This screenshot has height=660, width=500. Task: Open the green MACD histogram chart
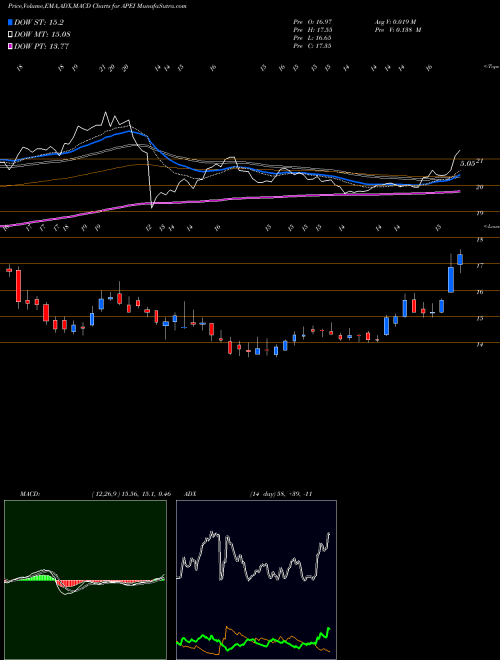(x=85, y=580)
